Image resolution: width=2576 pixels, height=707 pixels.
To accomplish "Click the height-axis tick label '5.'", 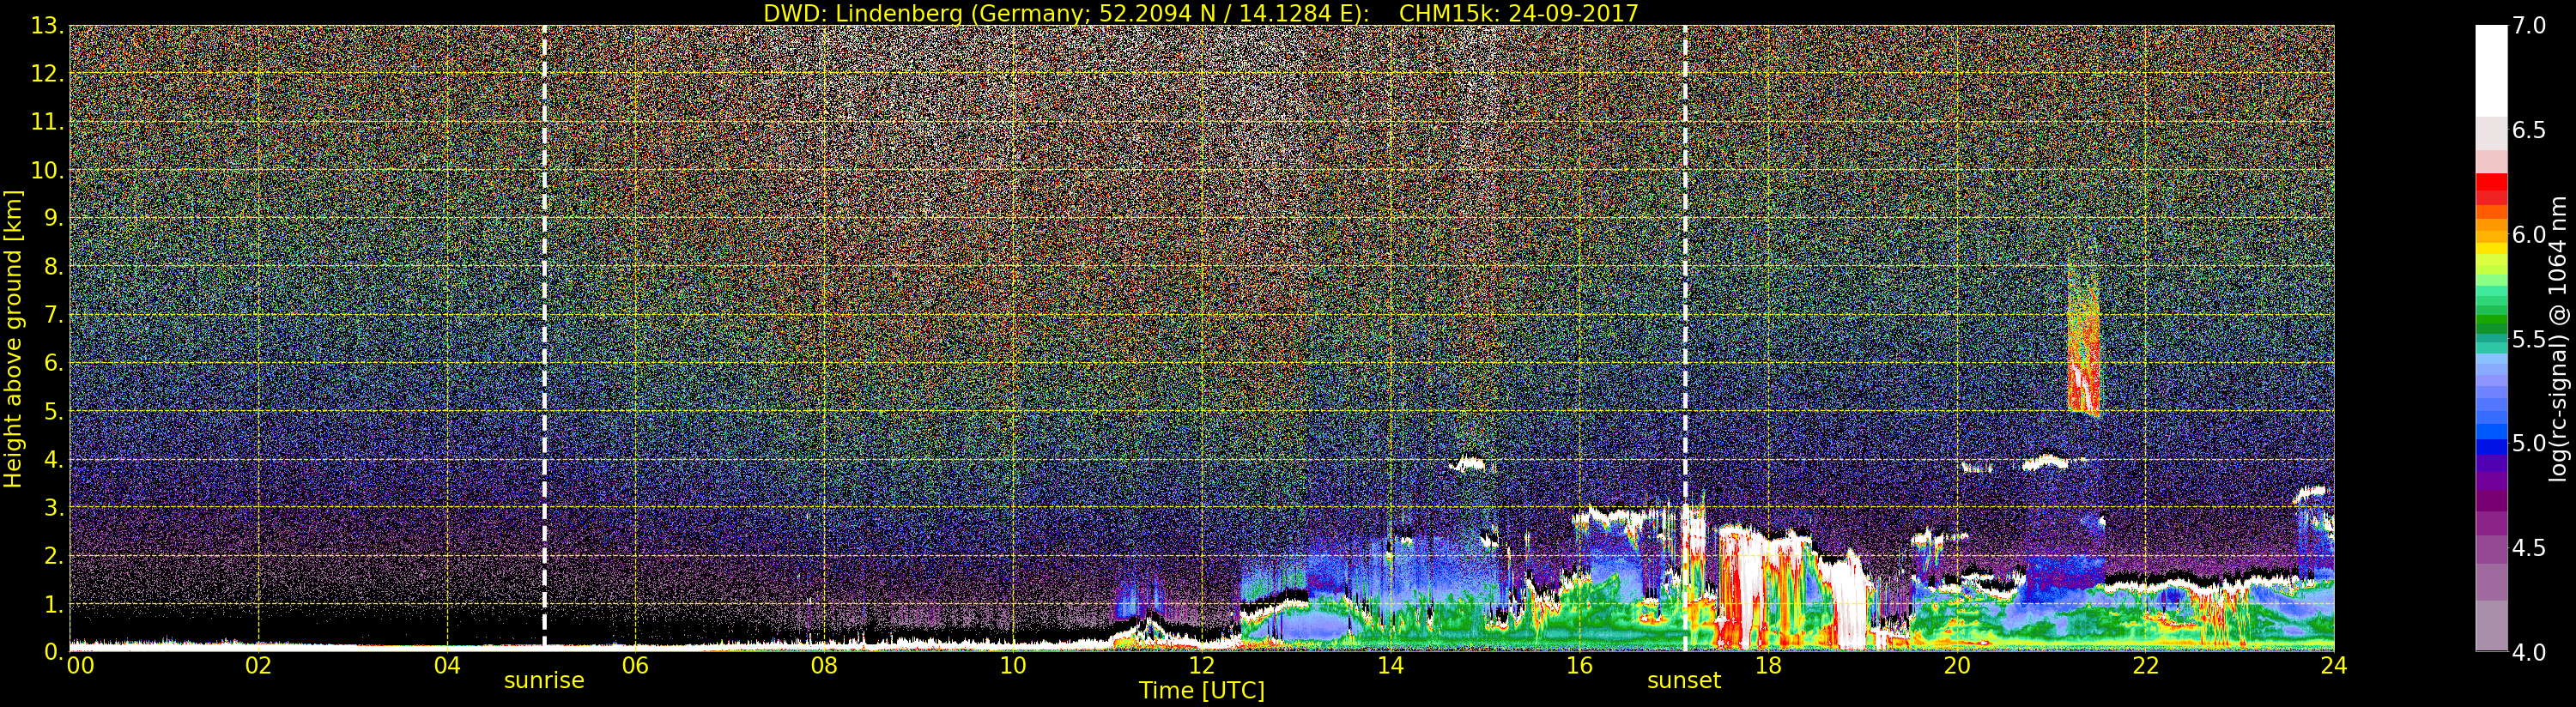I will 52,411.
